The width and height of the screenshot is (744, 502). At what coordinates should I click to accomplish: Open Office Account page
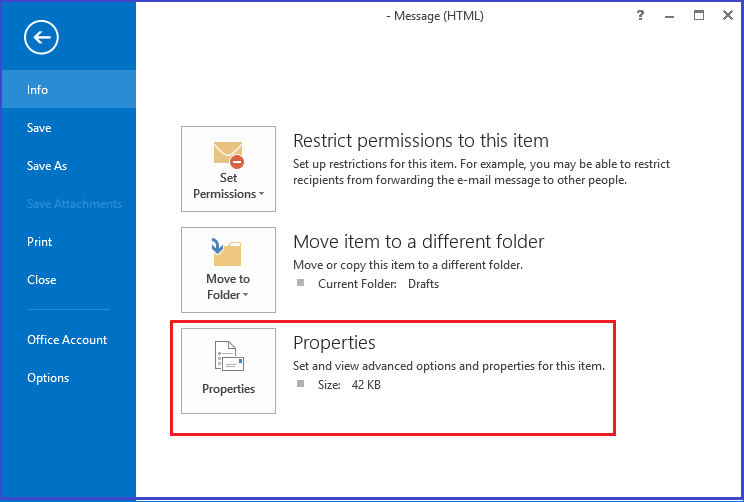69,339
